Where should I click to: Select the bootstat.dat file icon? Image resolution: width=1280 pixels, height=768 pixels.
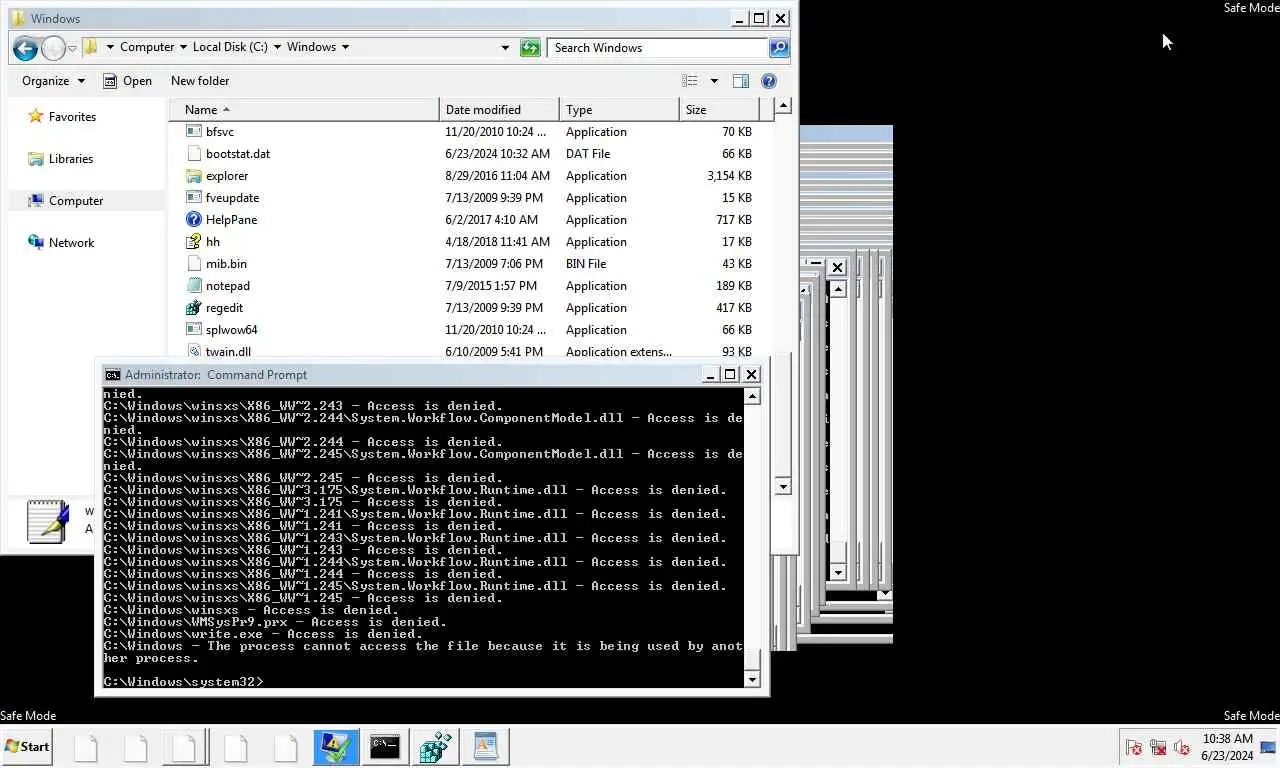(x=194, y=153)
